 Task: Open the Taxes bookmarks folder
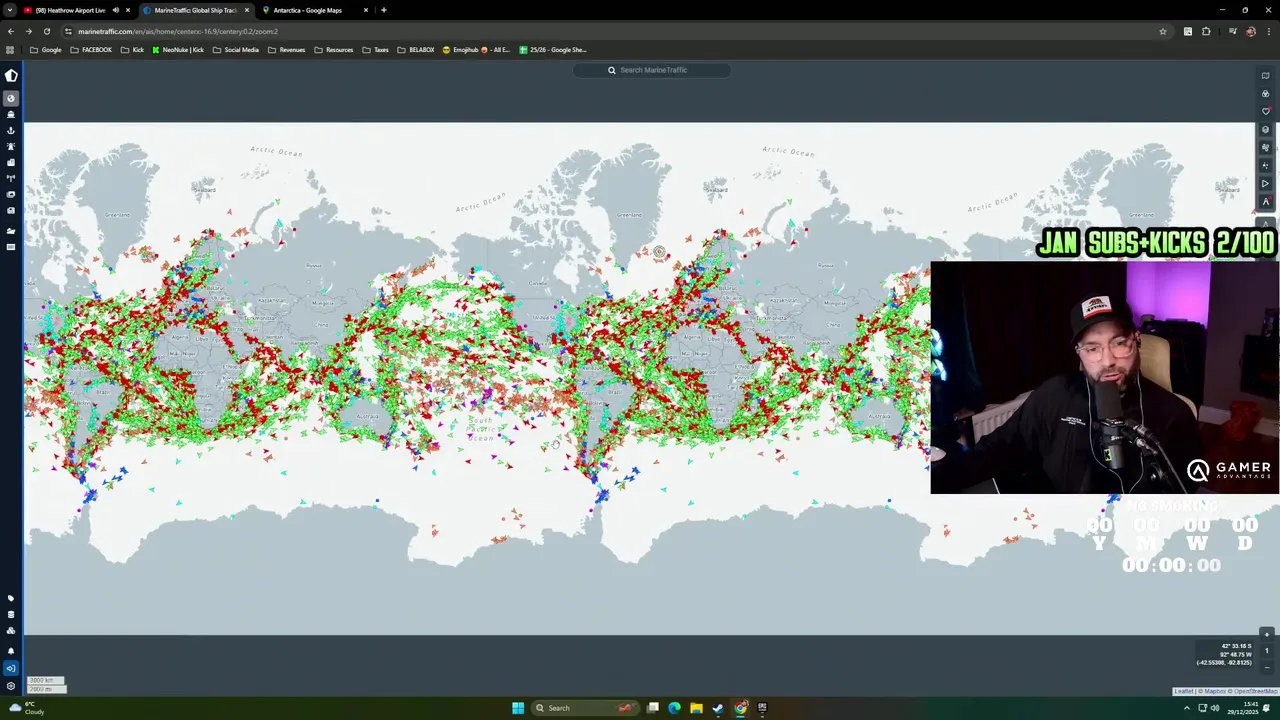(376, 50)
